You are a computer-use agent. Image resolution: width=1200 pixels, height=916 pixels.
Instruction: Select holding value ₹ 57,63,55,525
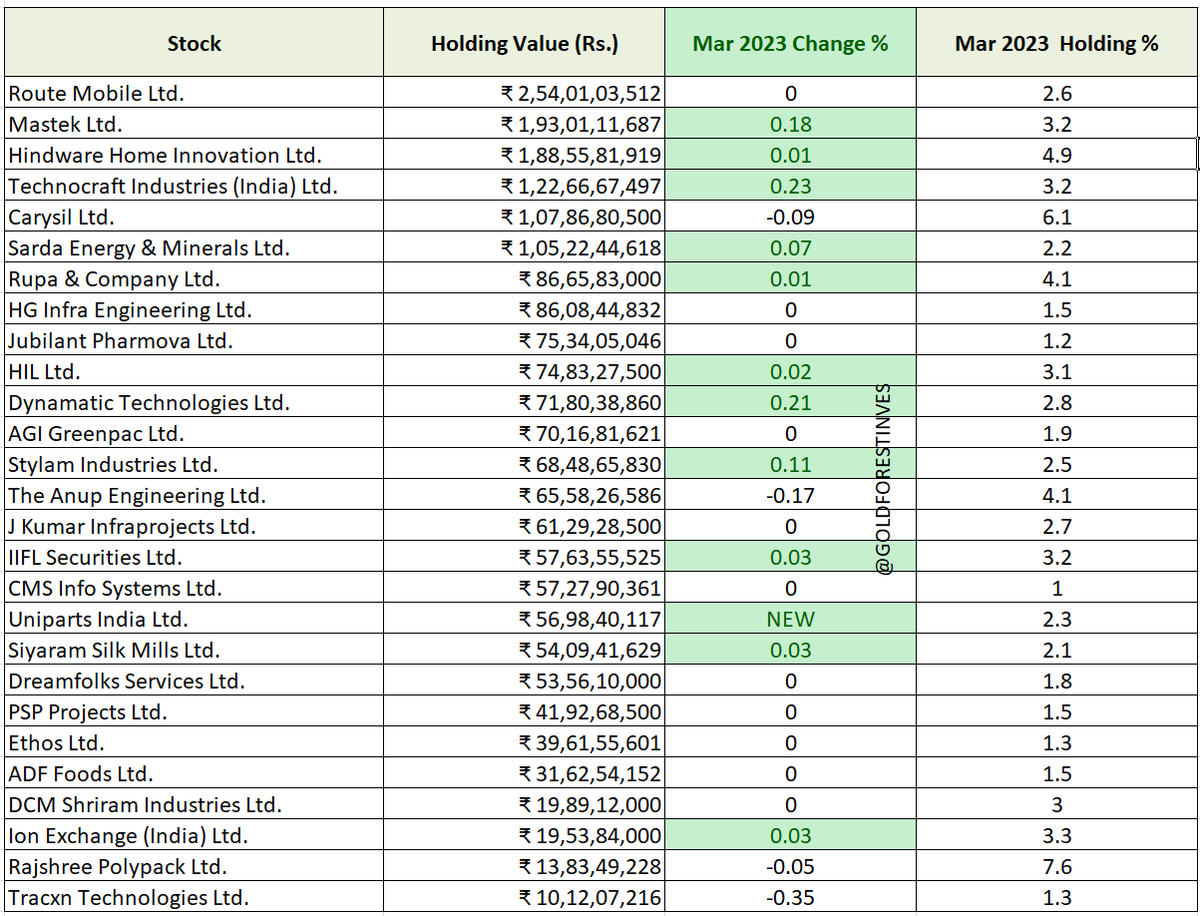(x=524, y=558)
